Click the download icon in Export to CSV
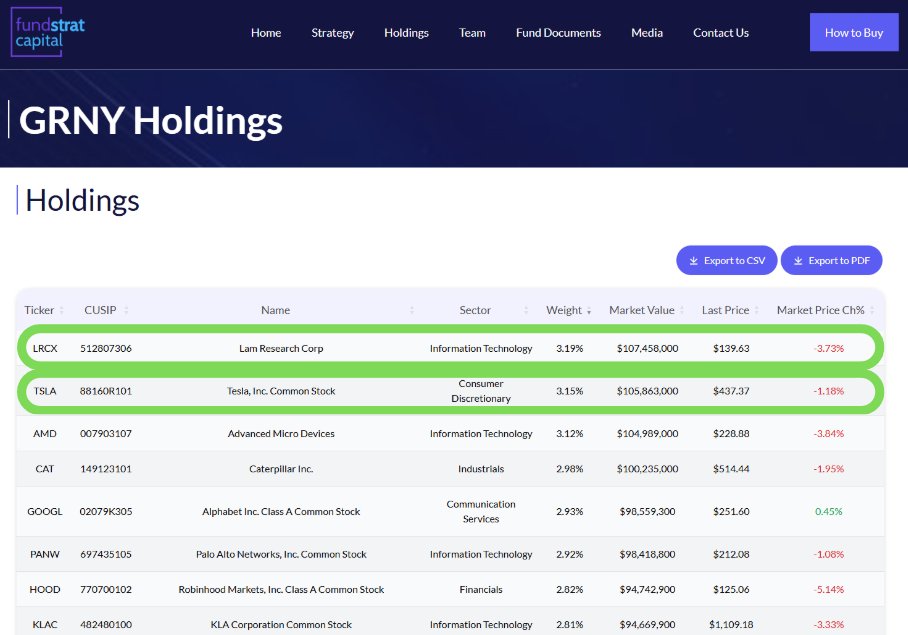 (693, 261)
